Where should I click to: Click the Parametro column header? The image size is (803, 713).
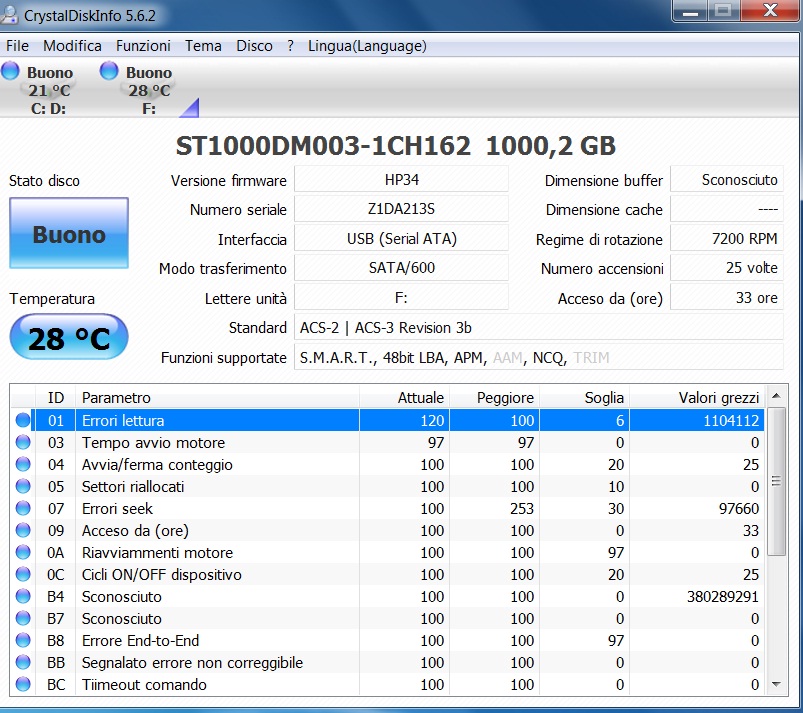[217, 397]
